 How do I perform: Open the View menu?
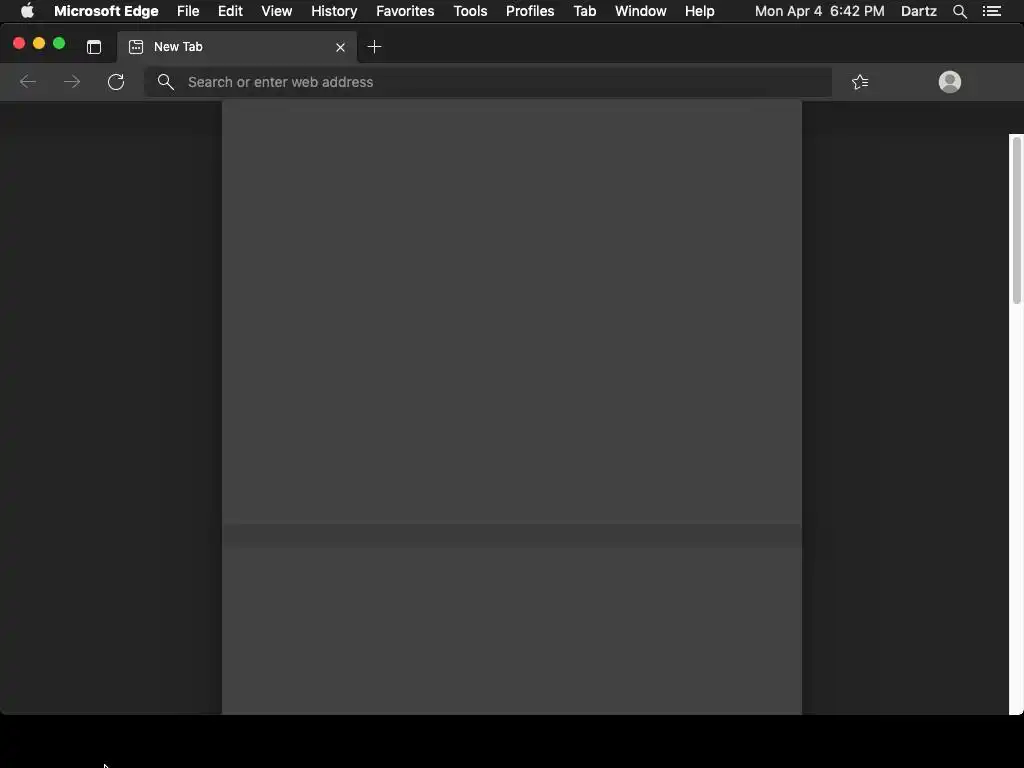click(276, 11)
